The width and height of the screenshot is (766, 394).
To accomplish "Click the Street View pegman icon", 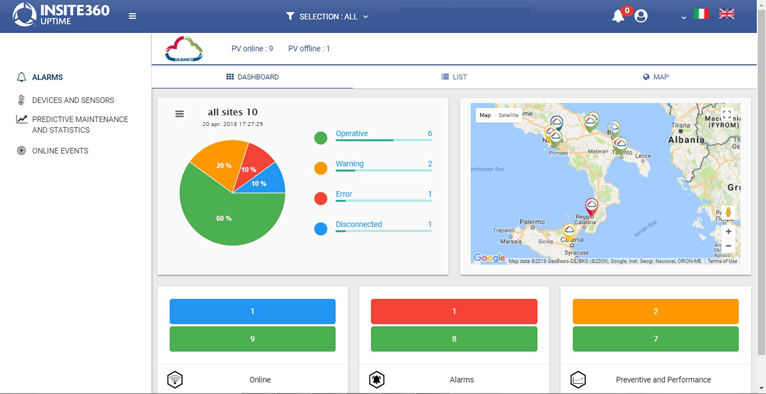I will coord(728,213).
